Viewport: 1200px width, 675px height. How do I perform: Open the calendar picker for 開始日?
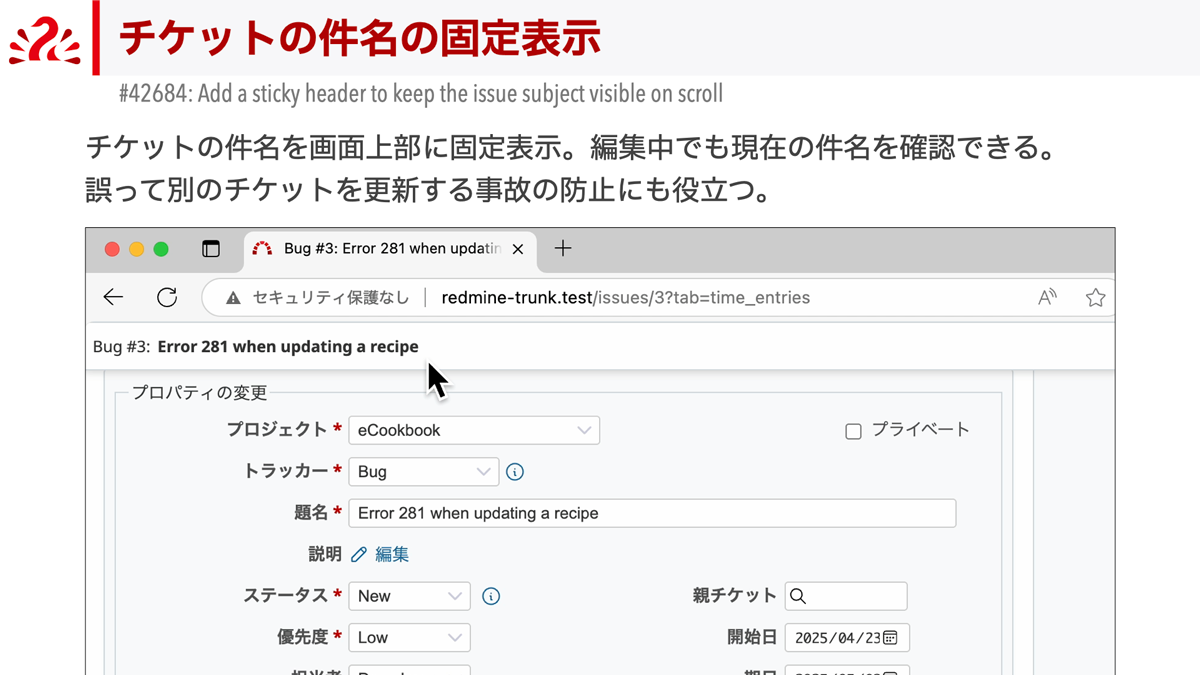click(x=891, y=637)
